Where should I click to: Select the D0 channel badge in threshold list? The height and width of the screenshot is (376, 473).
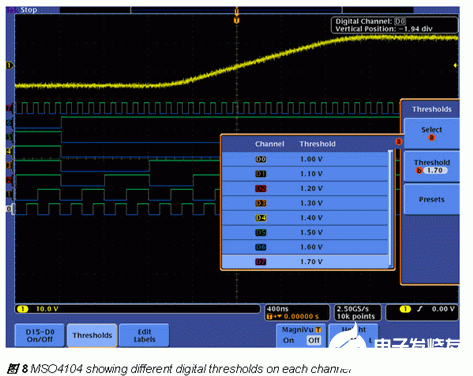[261, 159]
